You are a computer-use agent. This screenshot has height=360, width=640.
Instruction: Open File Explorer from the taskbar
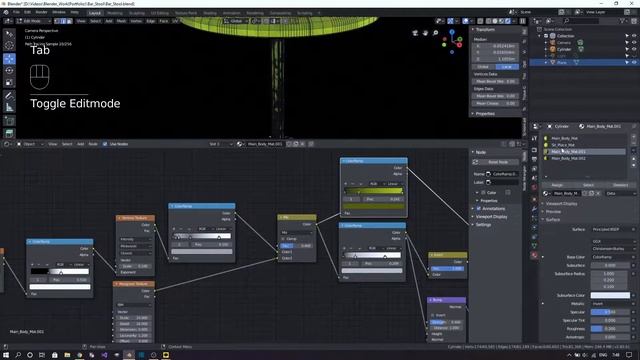[x=67, y=355]
